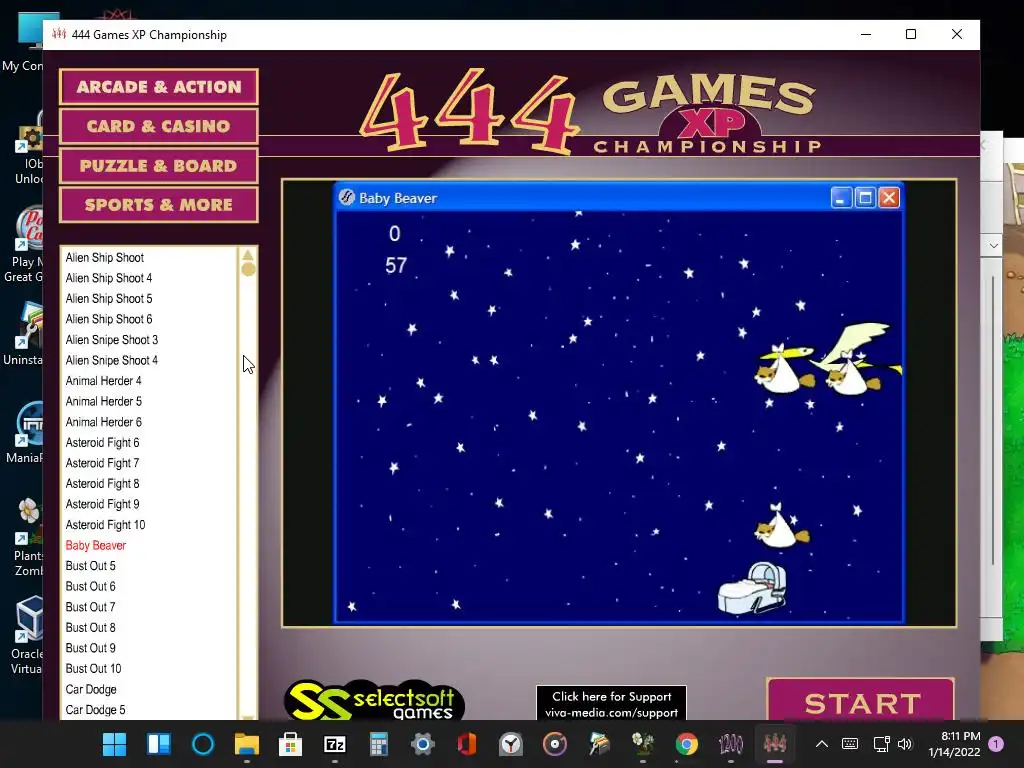Open the 1200 games taskbar icon
1024x768 pixels.
[x=731, y=744]
